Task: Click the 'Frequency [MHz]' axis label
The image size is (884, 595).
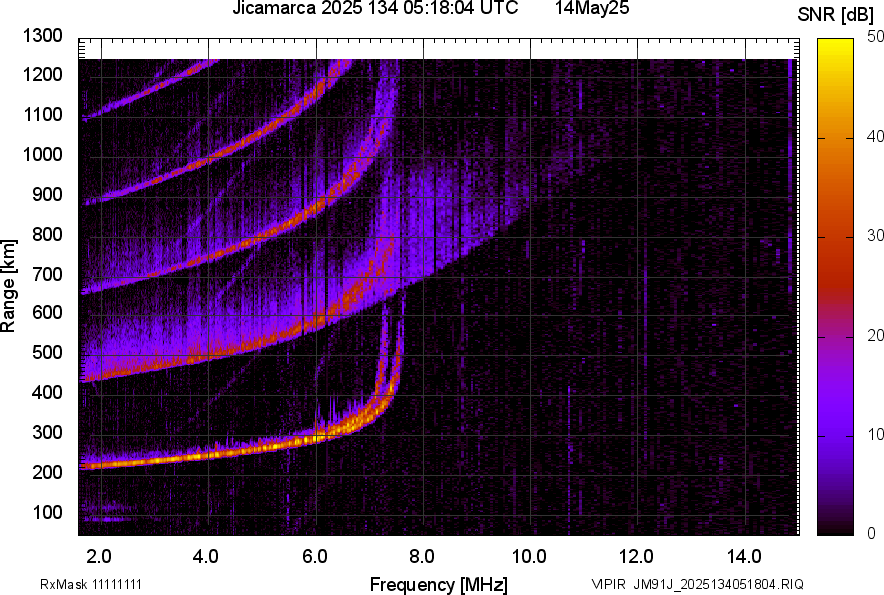Action: pyautogui.click(x=439, y=584)
